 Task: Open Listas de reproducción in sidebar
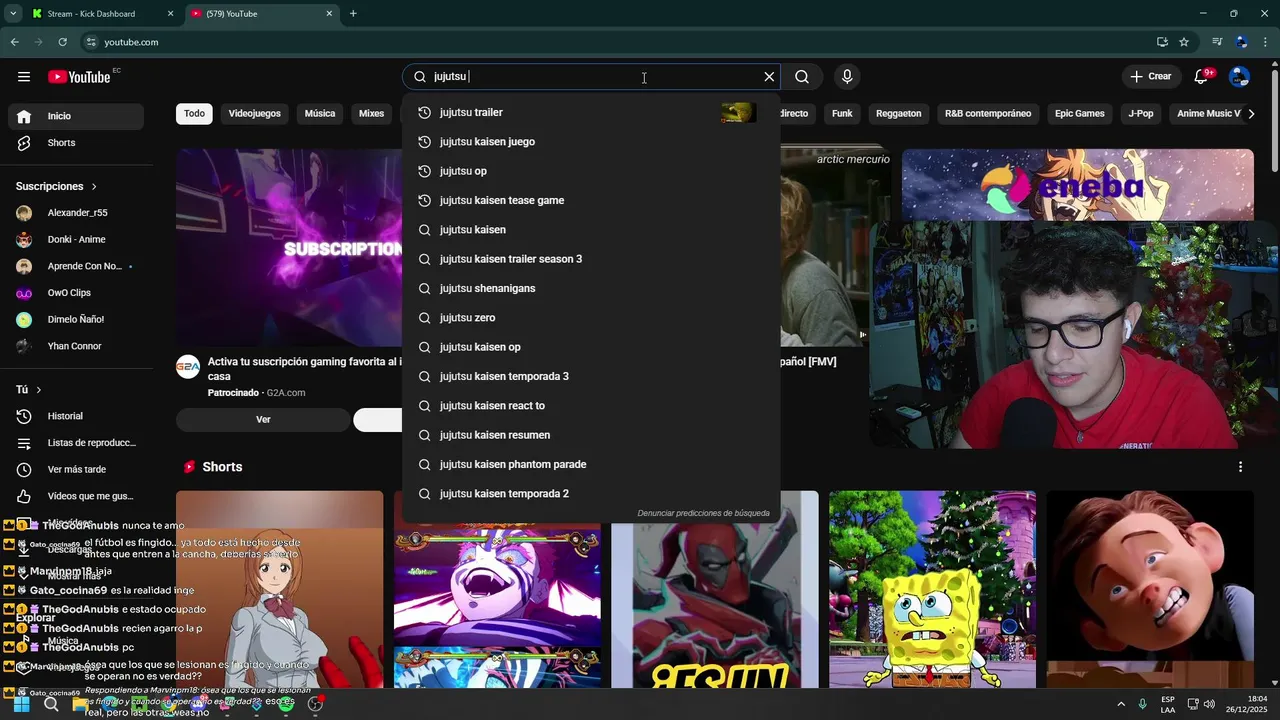coord(76,443)
